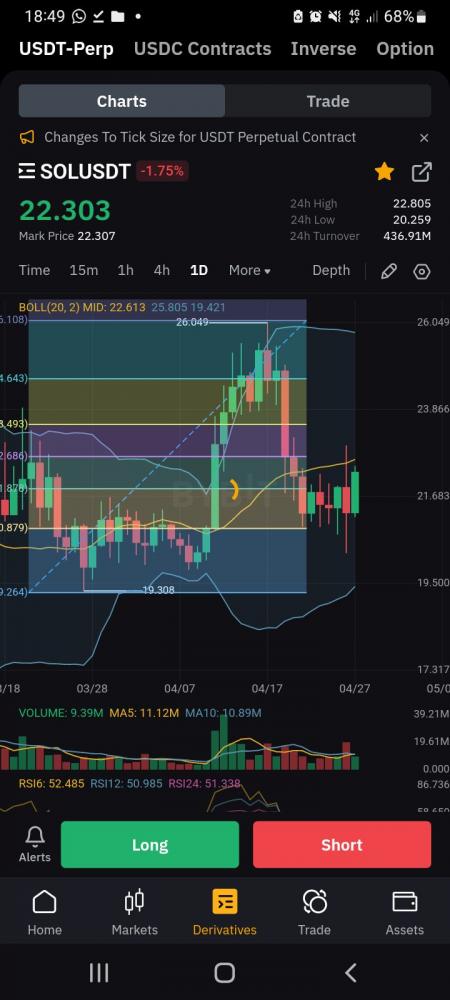Switch to the Trade tab
The width and height of the screenshot is (450, 1000).
[x=328, y=101]
